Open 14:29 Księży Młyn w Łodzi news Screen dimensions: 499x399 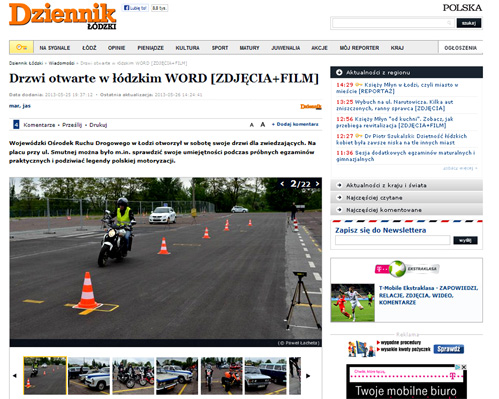[x=397, y=88]
